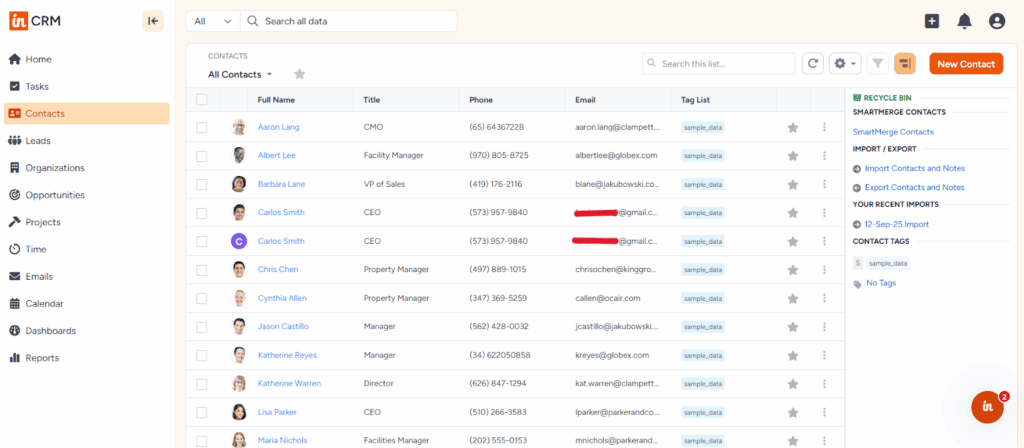Click the filter funnel icon
This screenshot has width=1024, height=448.
(877, 64)
